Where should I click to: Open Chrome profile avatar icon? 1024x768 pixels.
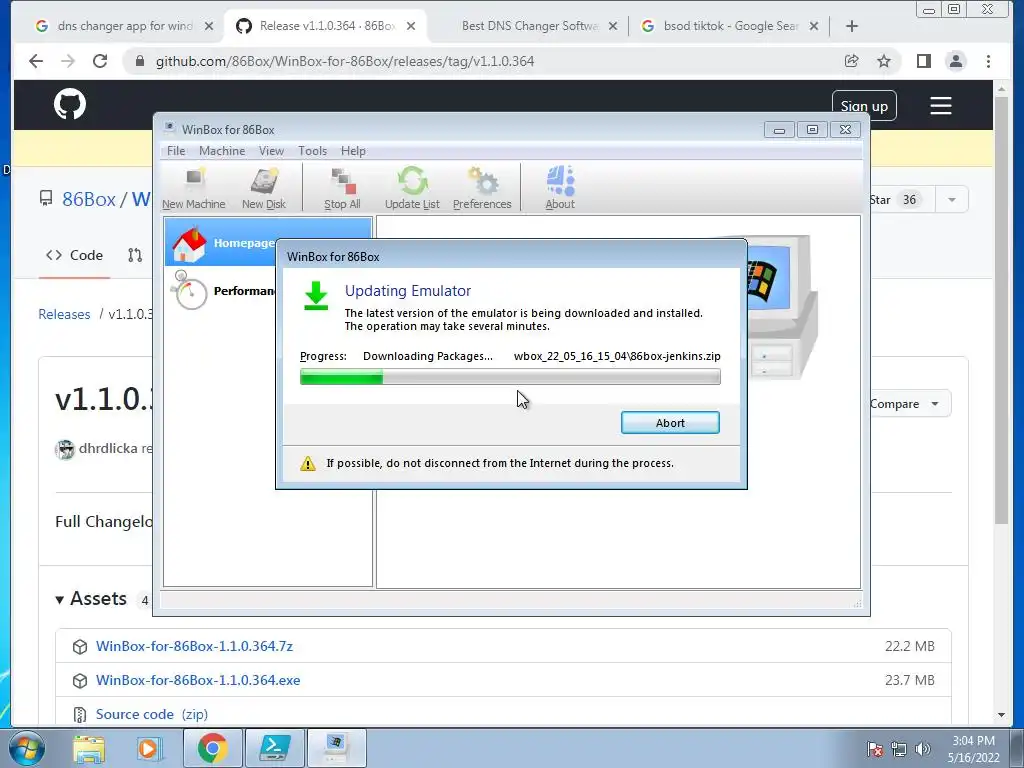coord(955,61)
